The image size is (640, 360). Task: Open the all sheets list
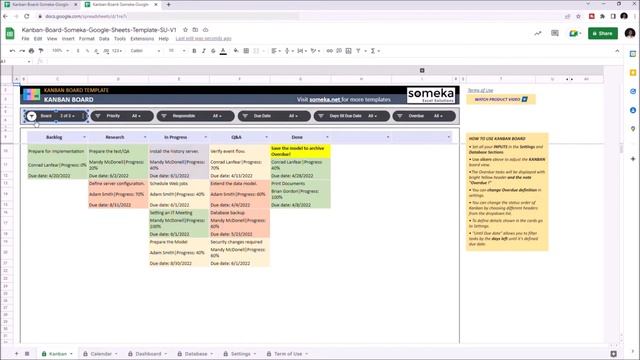pos(27,353)
